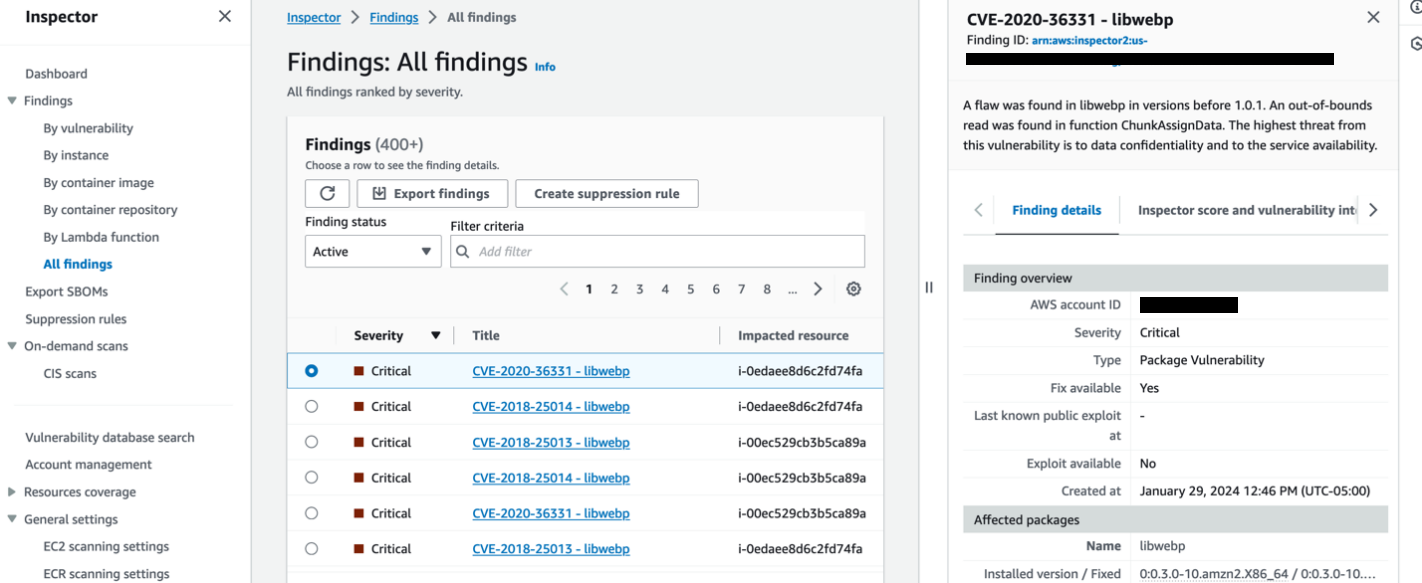Select the Finding details tab
This screenshot has width=1422, height=583.
[1056, 210]
